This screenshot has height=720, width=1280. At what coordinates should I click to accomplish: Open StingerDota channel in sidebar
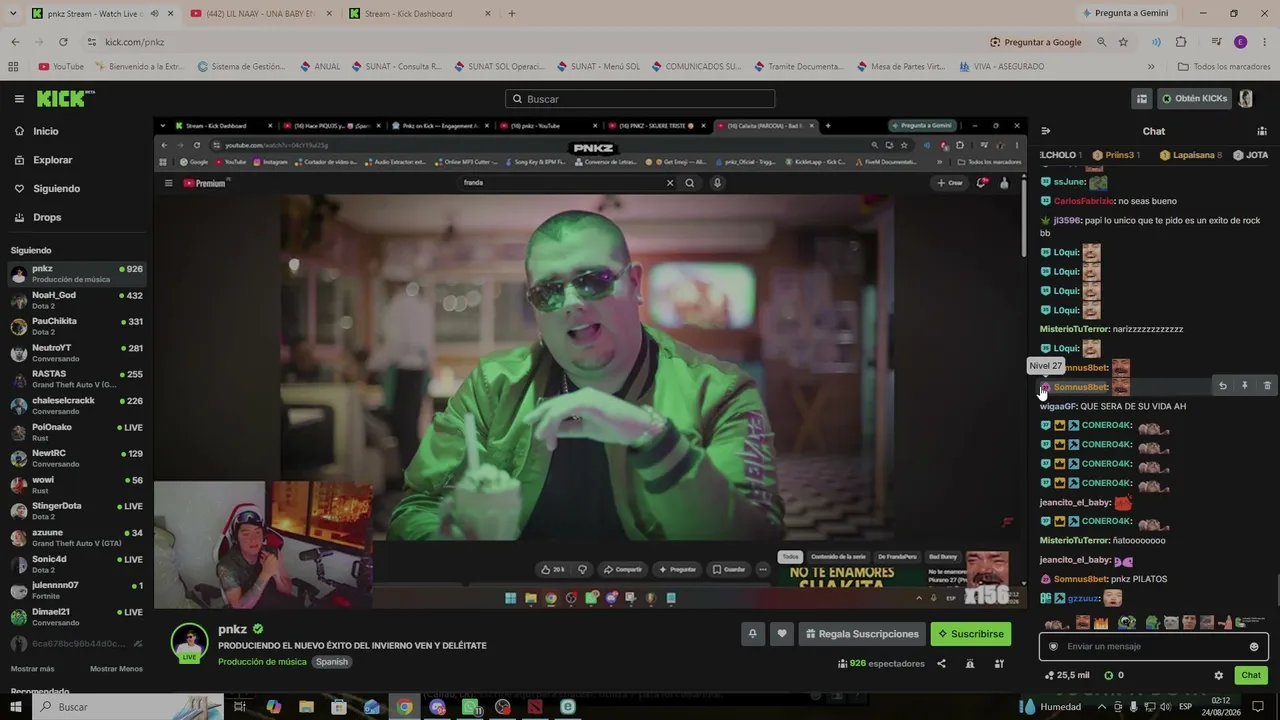[x=77, y=511]
